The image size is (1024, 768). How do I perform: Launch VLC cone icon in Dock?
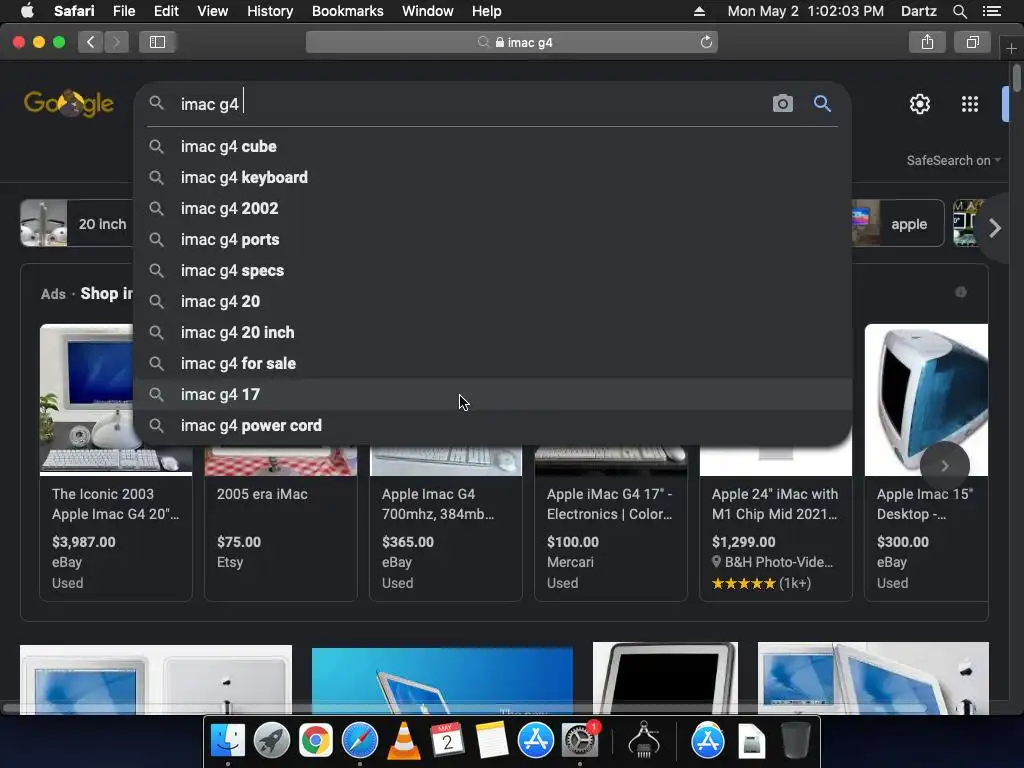click(404, 741)
